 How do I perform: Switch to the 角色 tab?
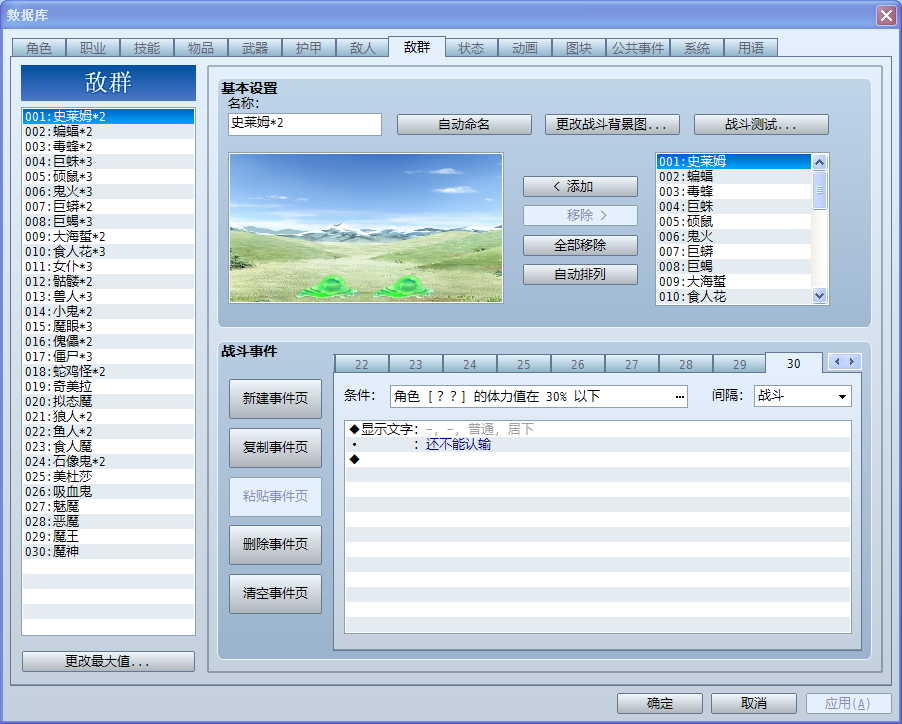point(39,48)
